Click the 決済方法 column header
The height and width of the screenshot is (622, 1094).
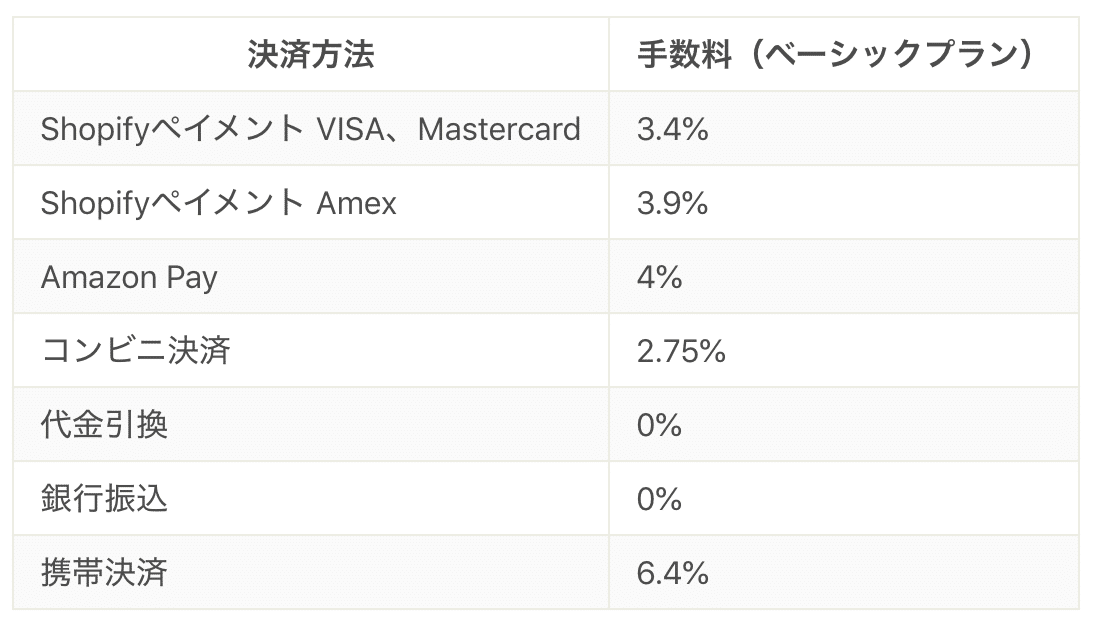click(311, 55)
